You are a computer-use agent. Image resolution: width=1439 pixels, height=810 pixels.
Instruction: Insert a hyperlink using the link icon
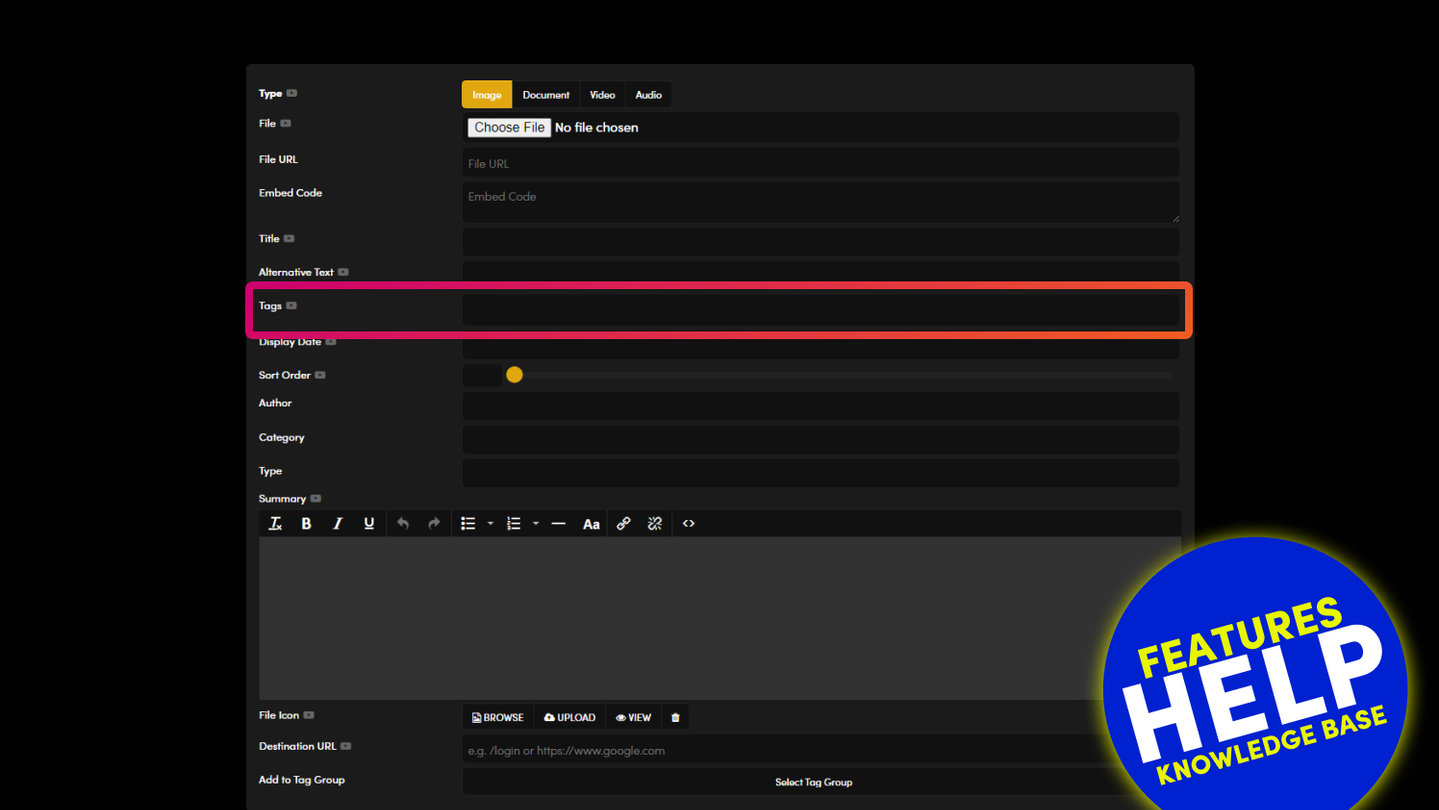click(x=623, y=524)
